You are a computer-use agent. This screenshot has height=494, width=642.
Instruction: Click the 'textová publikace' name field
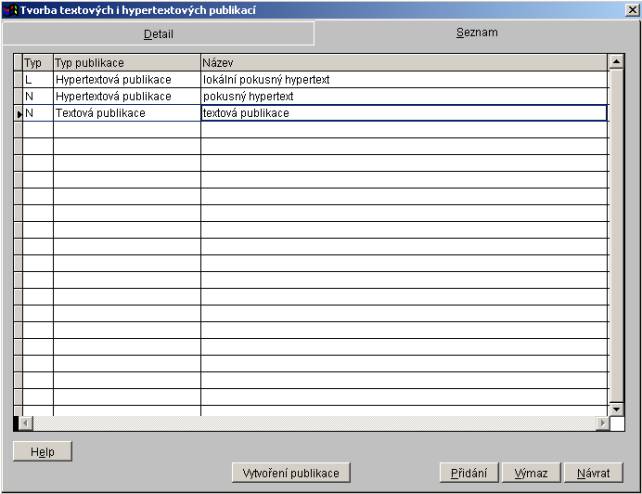(x=403, y=113)
